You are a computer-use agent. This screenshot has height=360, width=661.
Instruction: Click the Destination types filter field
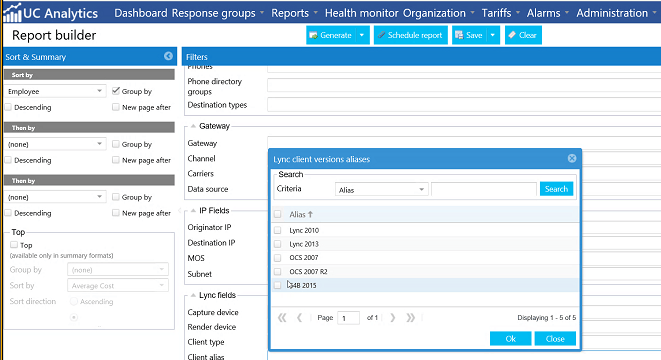click(x=464, y=105)
